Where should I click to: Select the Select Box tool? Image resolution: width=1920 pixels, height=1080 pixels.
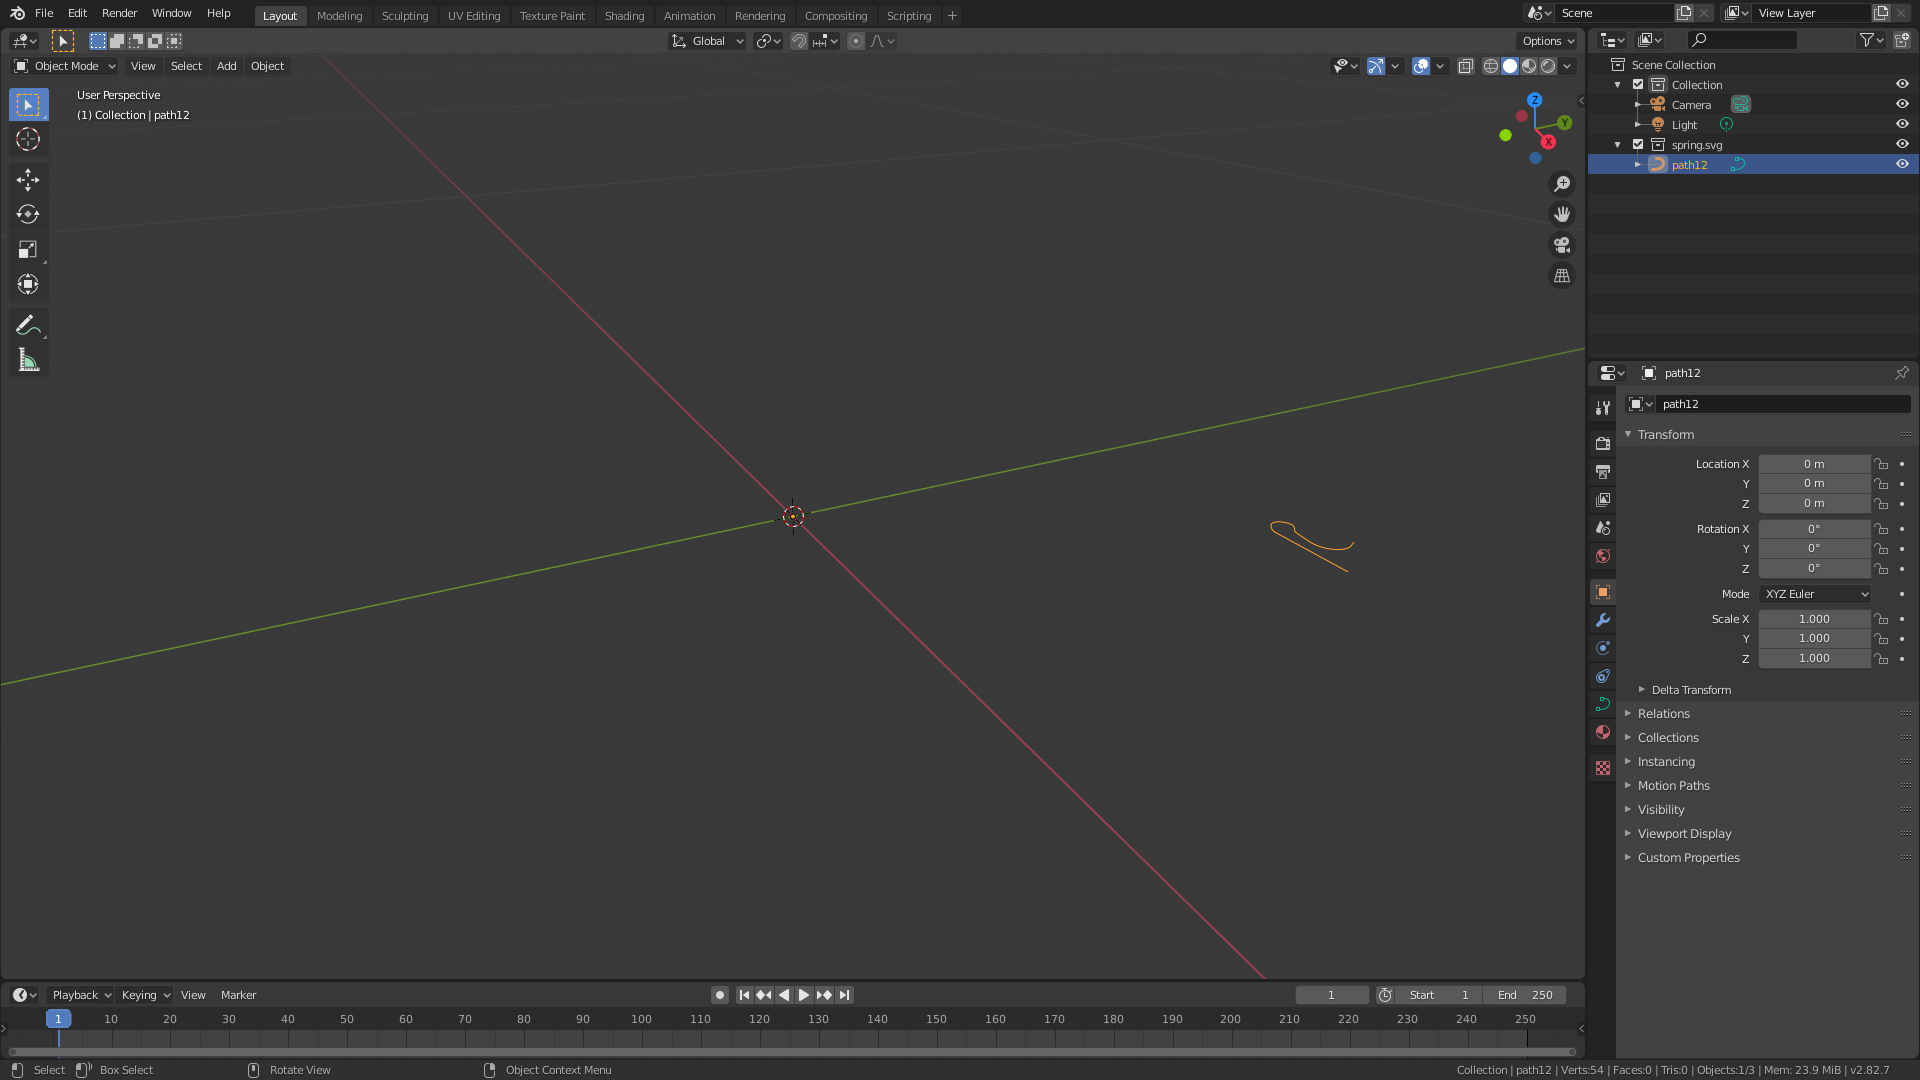[x=28, y=105]
